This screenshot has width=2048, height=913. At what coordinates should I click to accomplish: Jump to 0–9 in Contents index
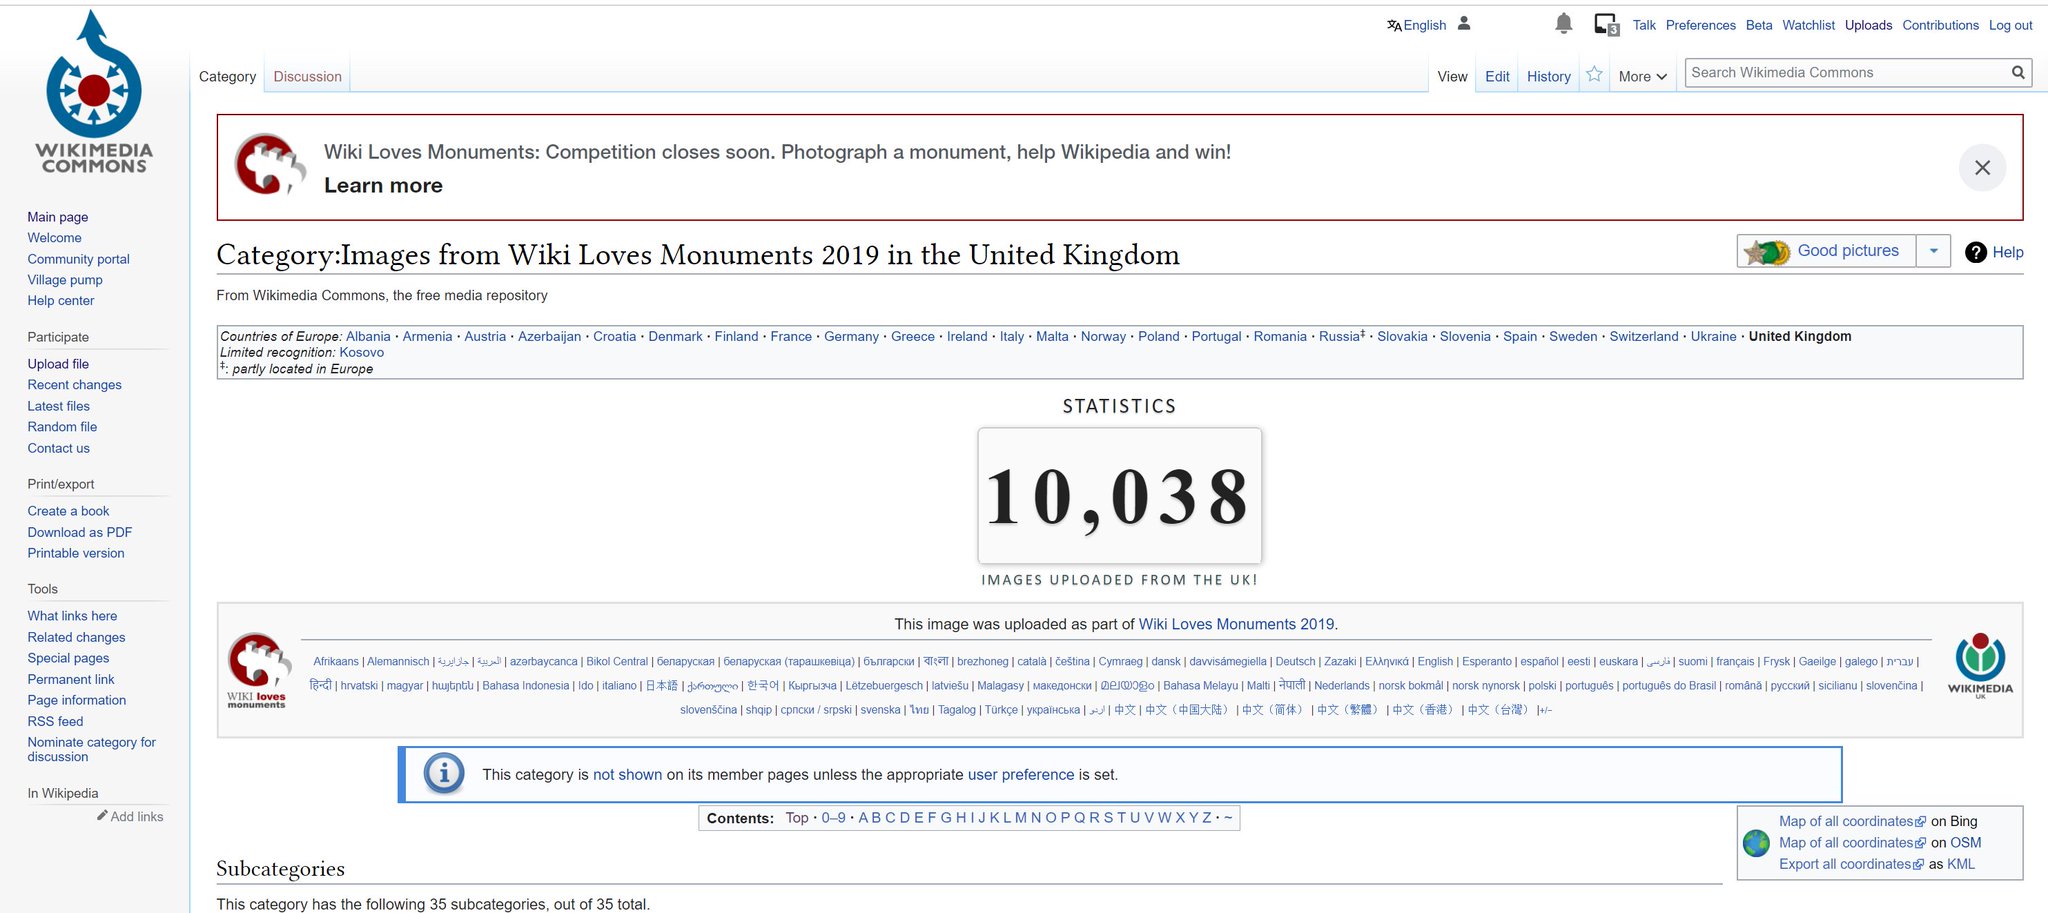(x=833, y=818)
